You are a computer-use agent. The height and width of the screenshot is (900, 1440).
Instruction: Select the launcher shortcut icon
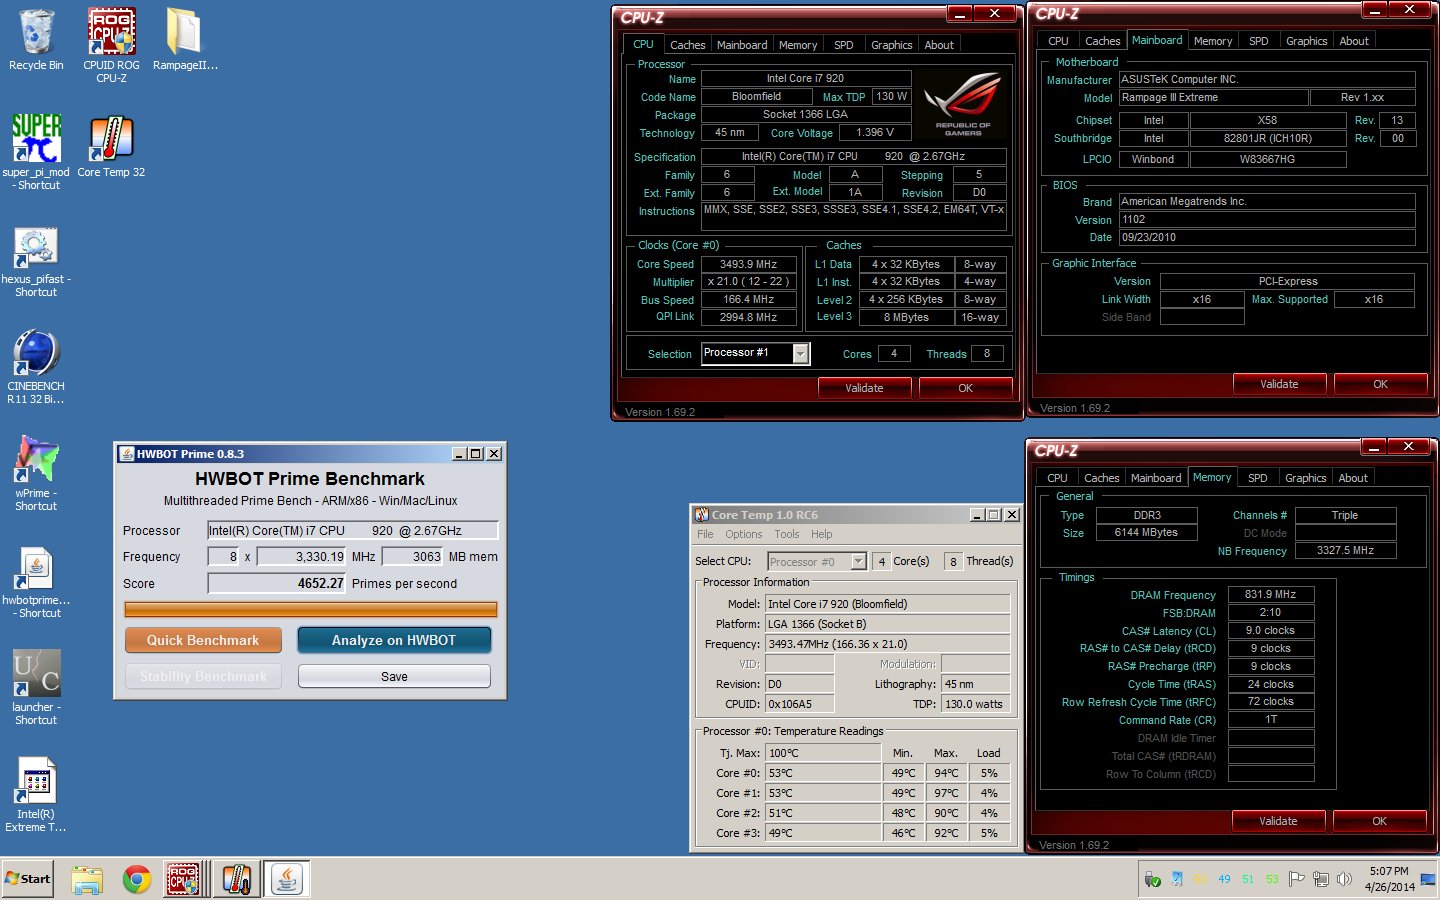click(36, 687)
